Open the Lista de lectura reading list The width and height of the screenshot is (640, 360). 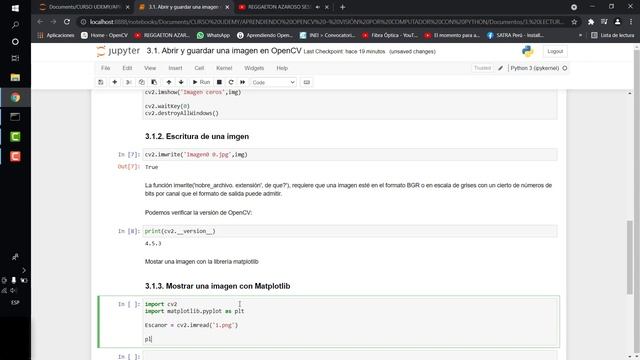[x=613, y=36]
